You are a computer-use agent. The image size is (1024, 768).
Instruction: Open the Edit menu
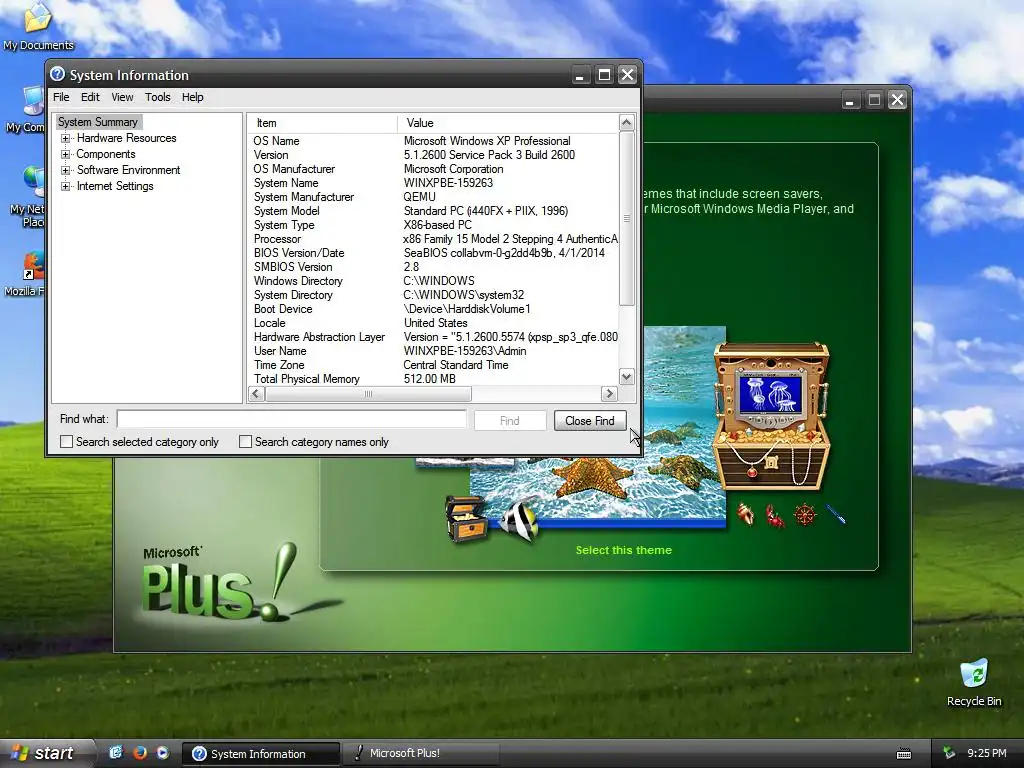pyautogui.click(x=90, y=97)
